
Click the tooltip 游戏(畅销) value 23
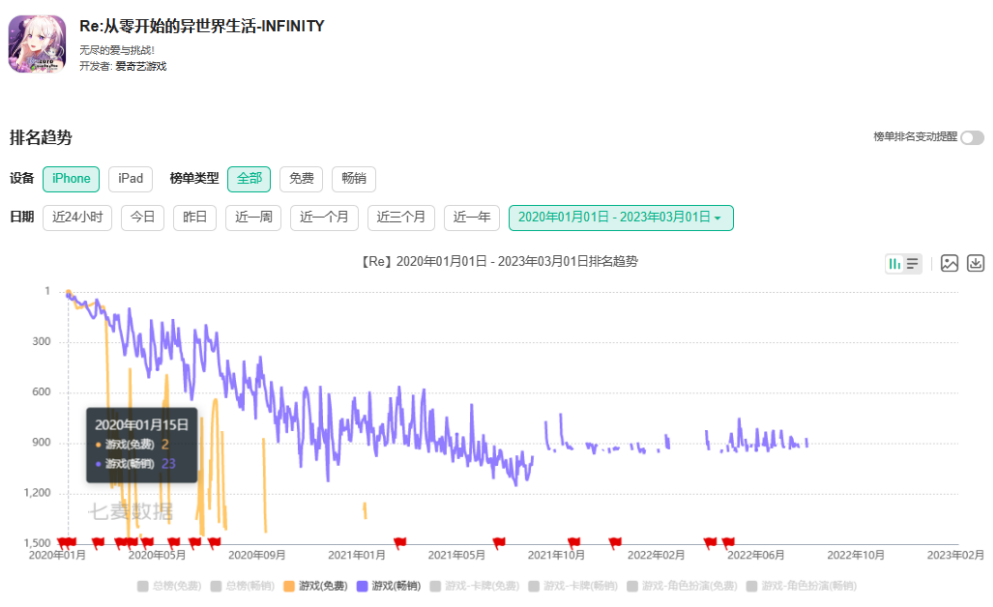pyautogui.click(x=168, y=464)
